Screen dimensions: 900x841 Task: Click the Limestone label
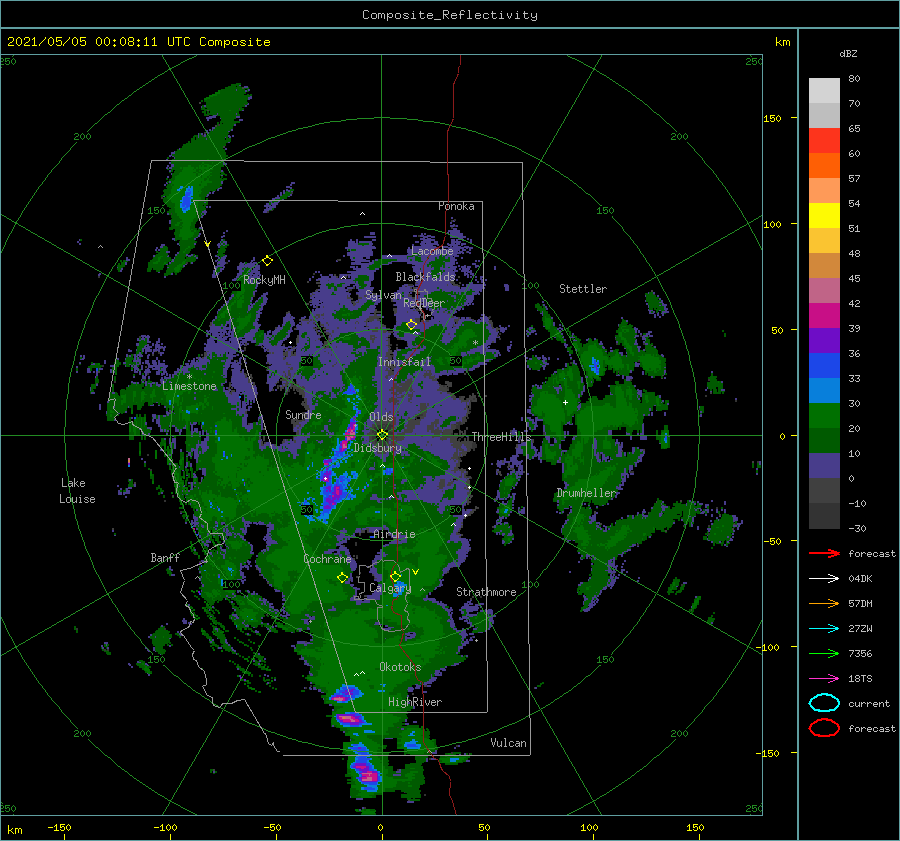tap(189, 386)
